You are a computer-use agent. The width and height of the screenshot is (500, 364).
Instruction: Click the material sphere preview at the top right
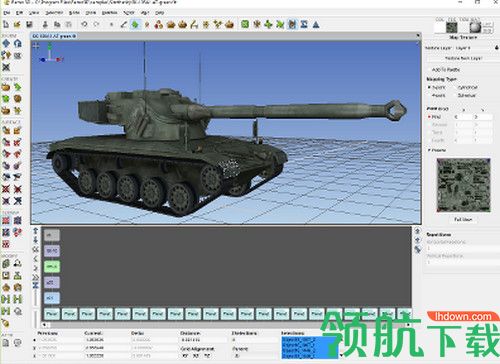[476, 27]
